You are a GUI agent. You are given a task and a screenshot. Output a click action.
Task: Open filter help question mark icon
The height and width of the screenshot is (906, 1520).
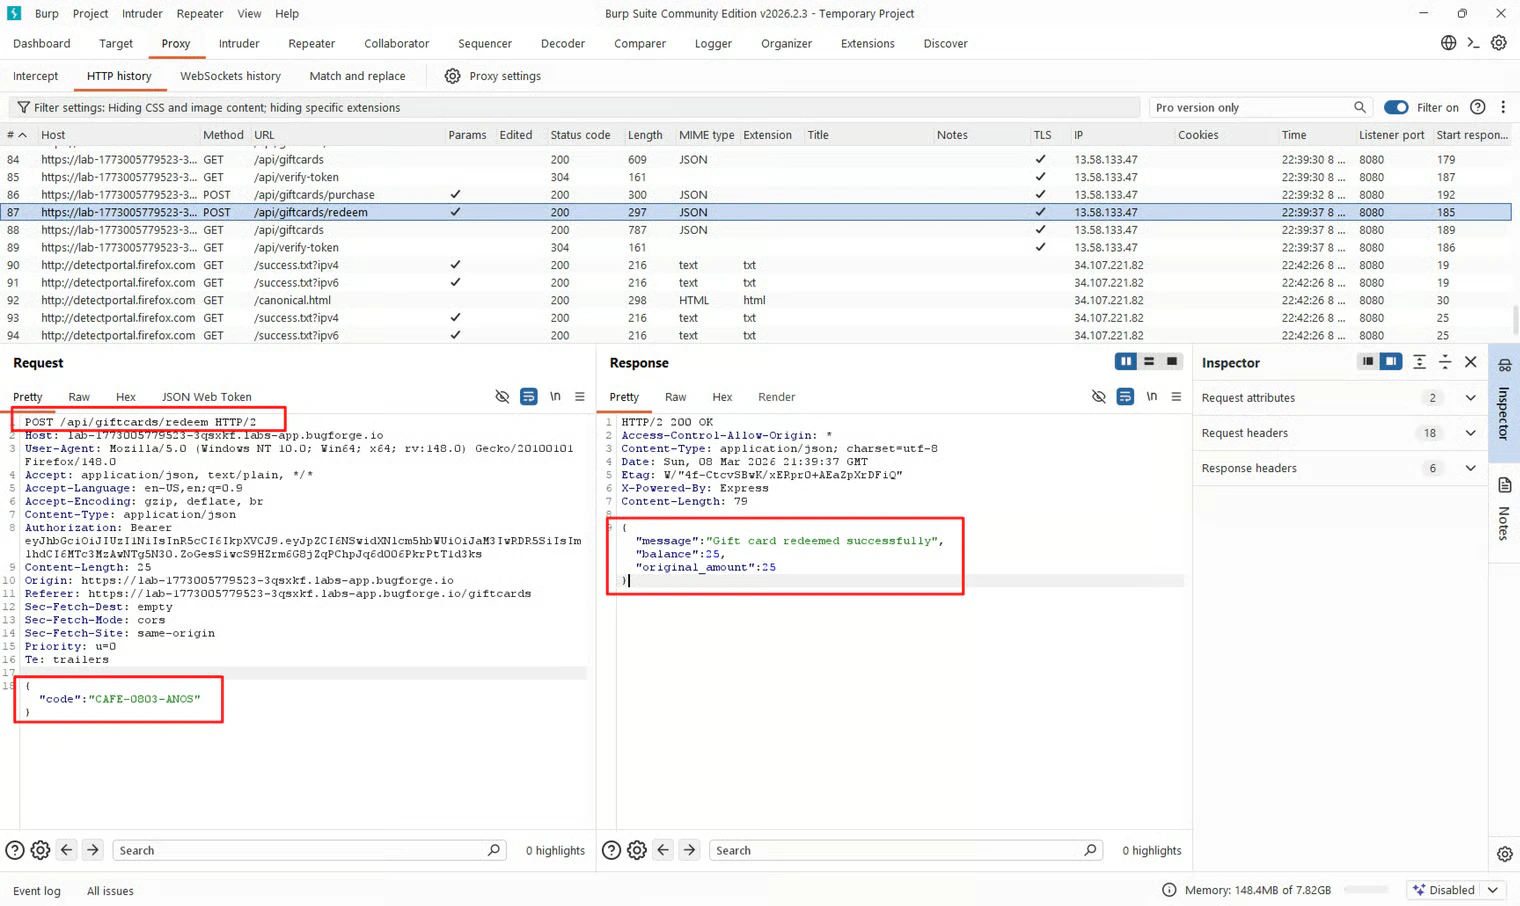click(x=1478, y=107)
